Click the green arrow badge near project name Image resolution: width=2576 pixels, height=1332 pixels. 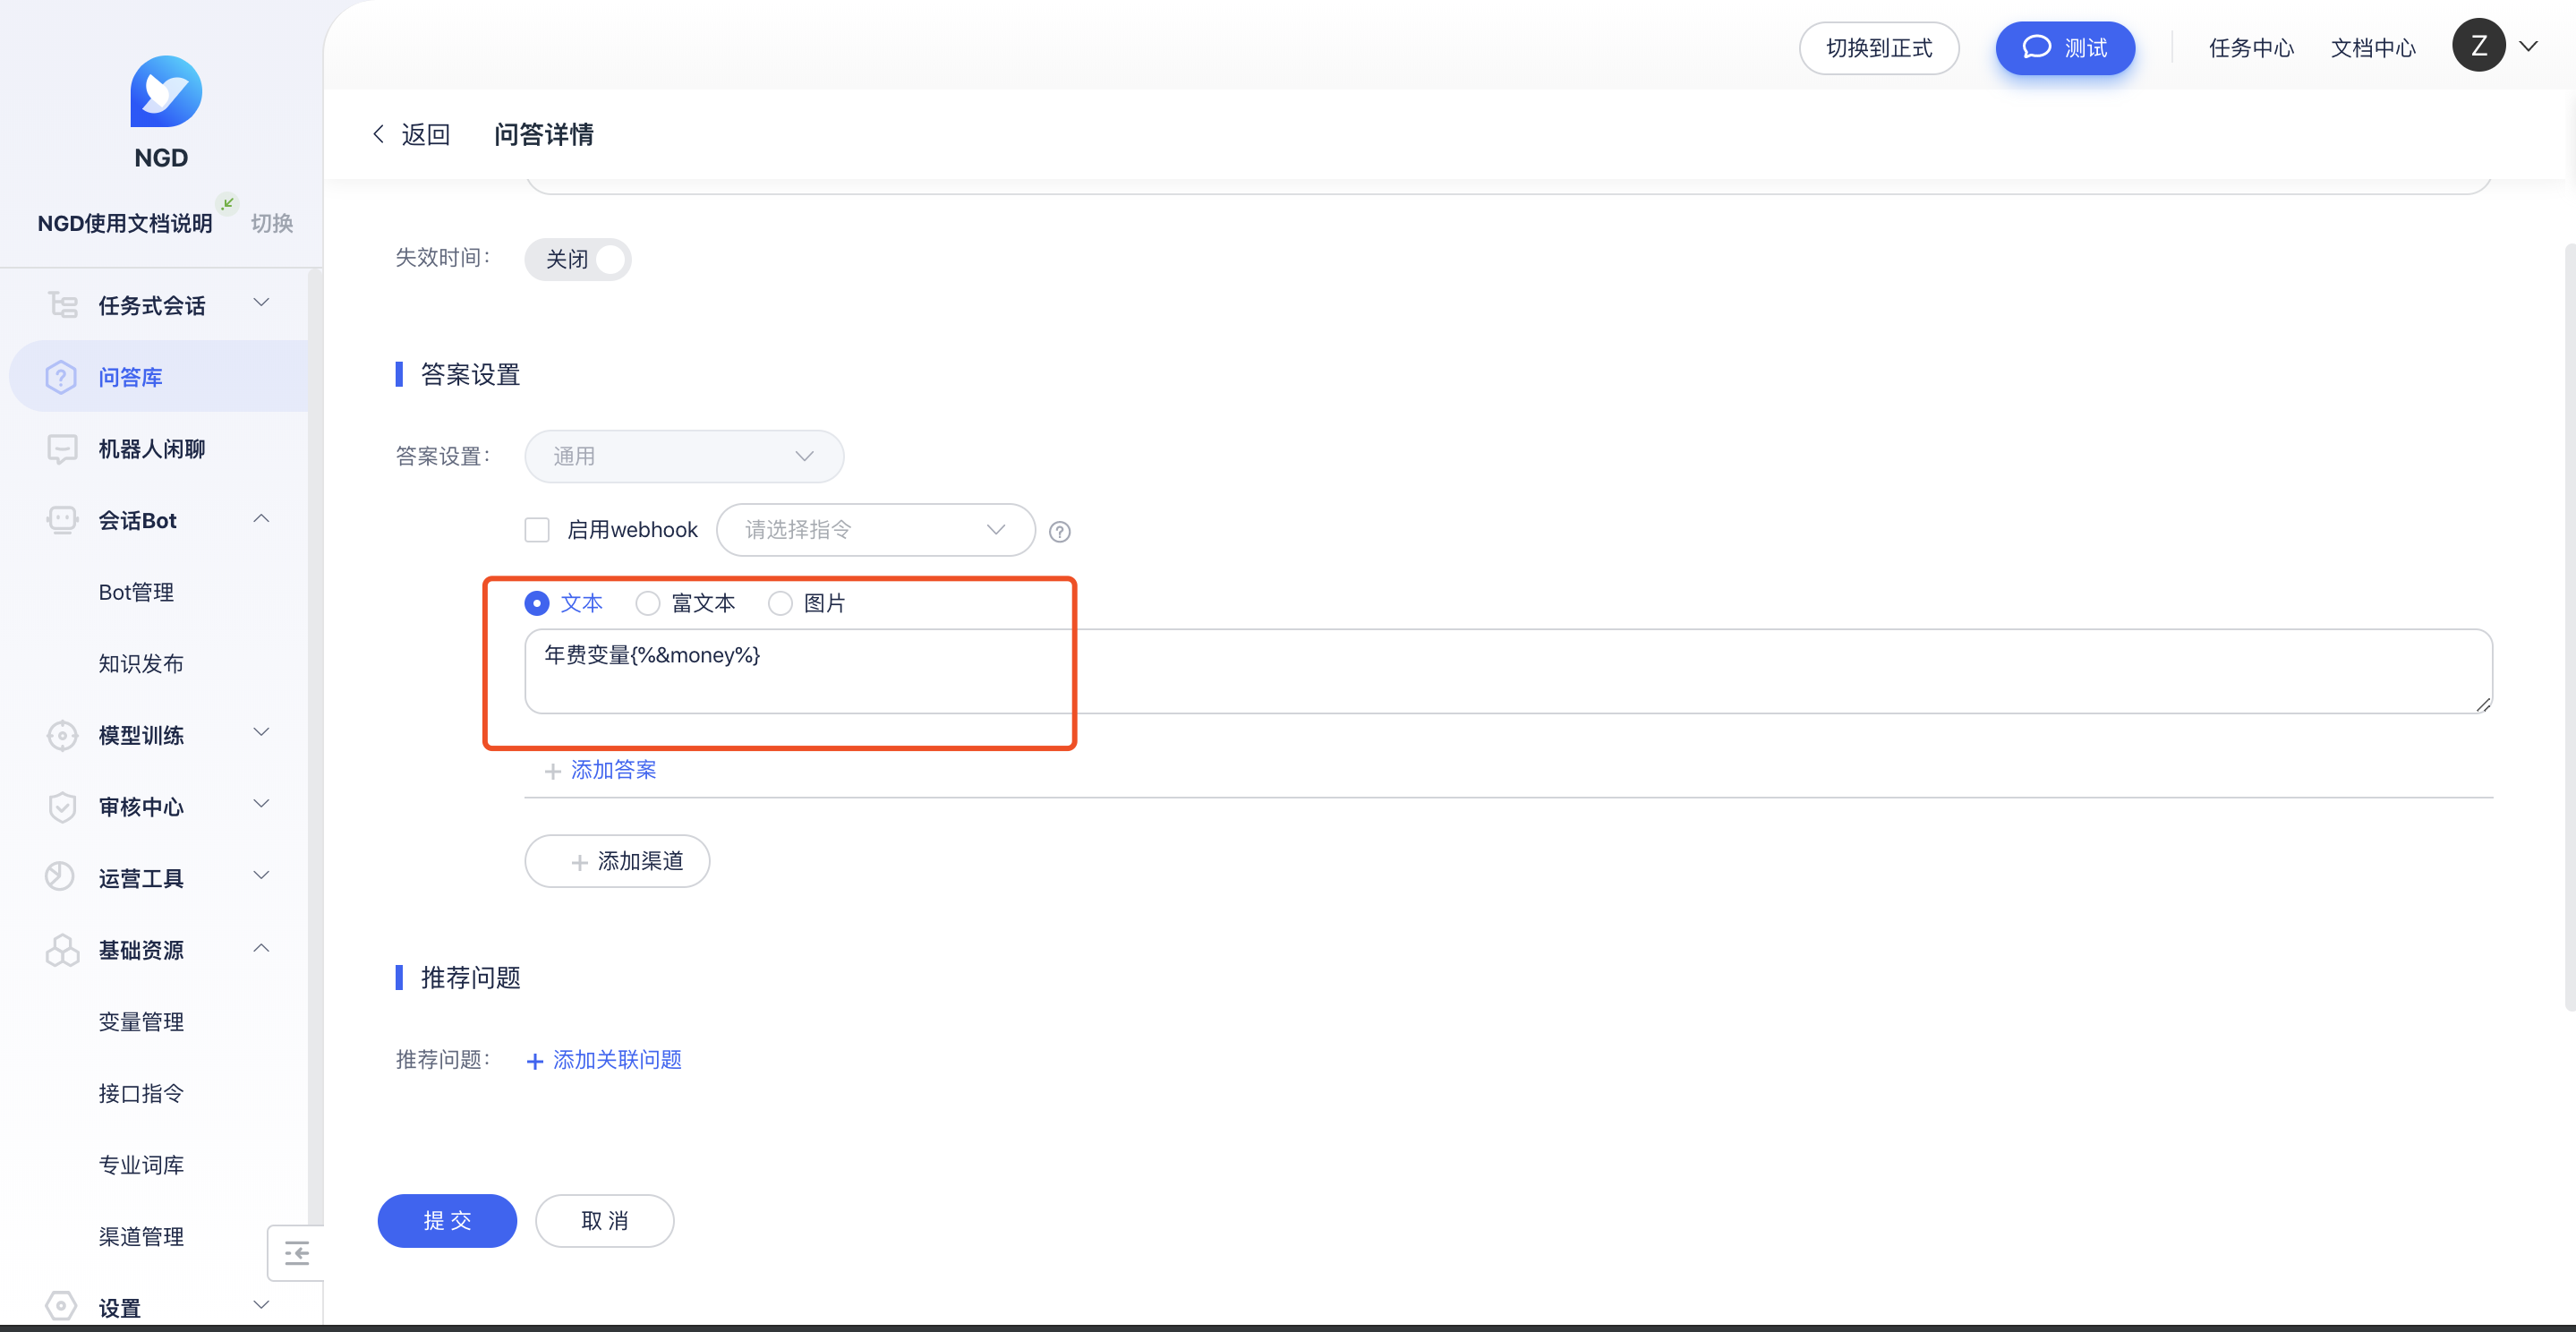pos(228,203)
